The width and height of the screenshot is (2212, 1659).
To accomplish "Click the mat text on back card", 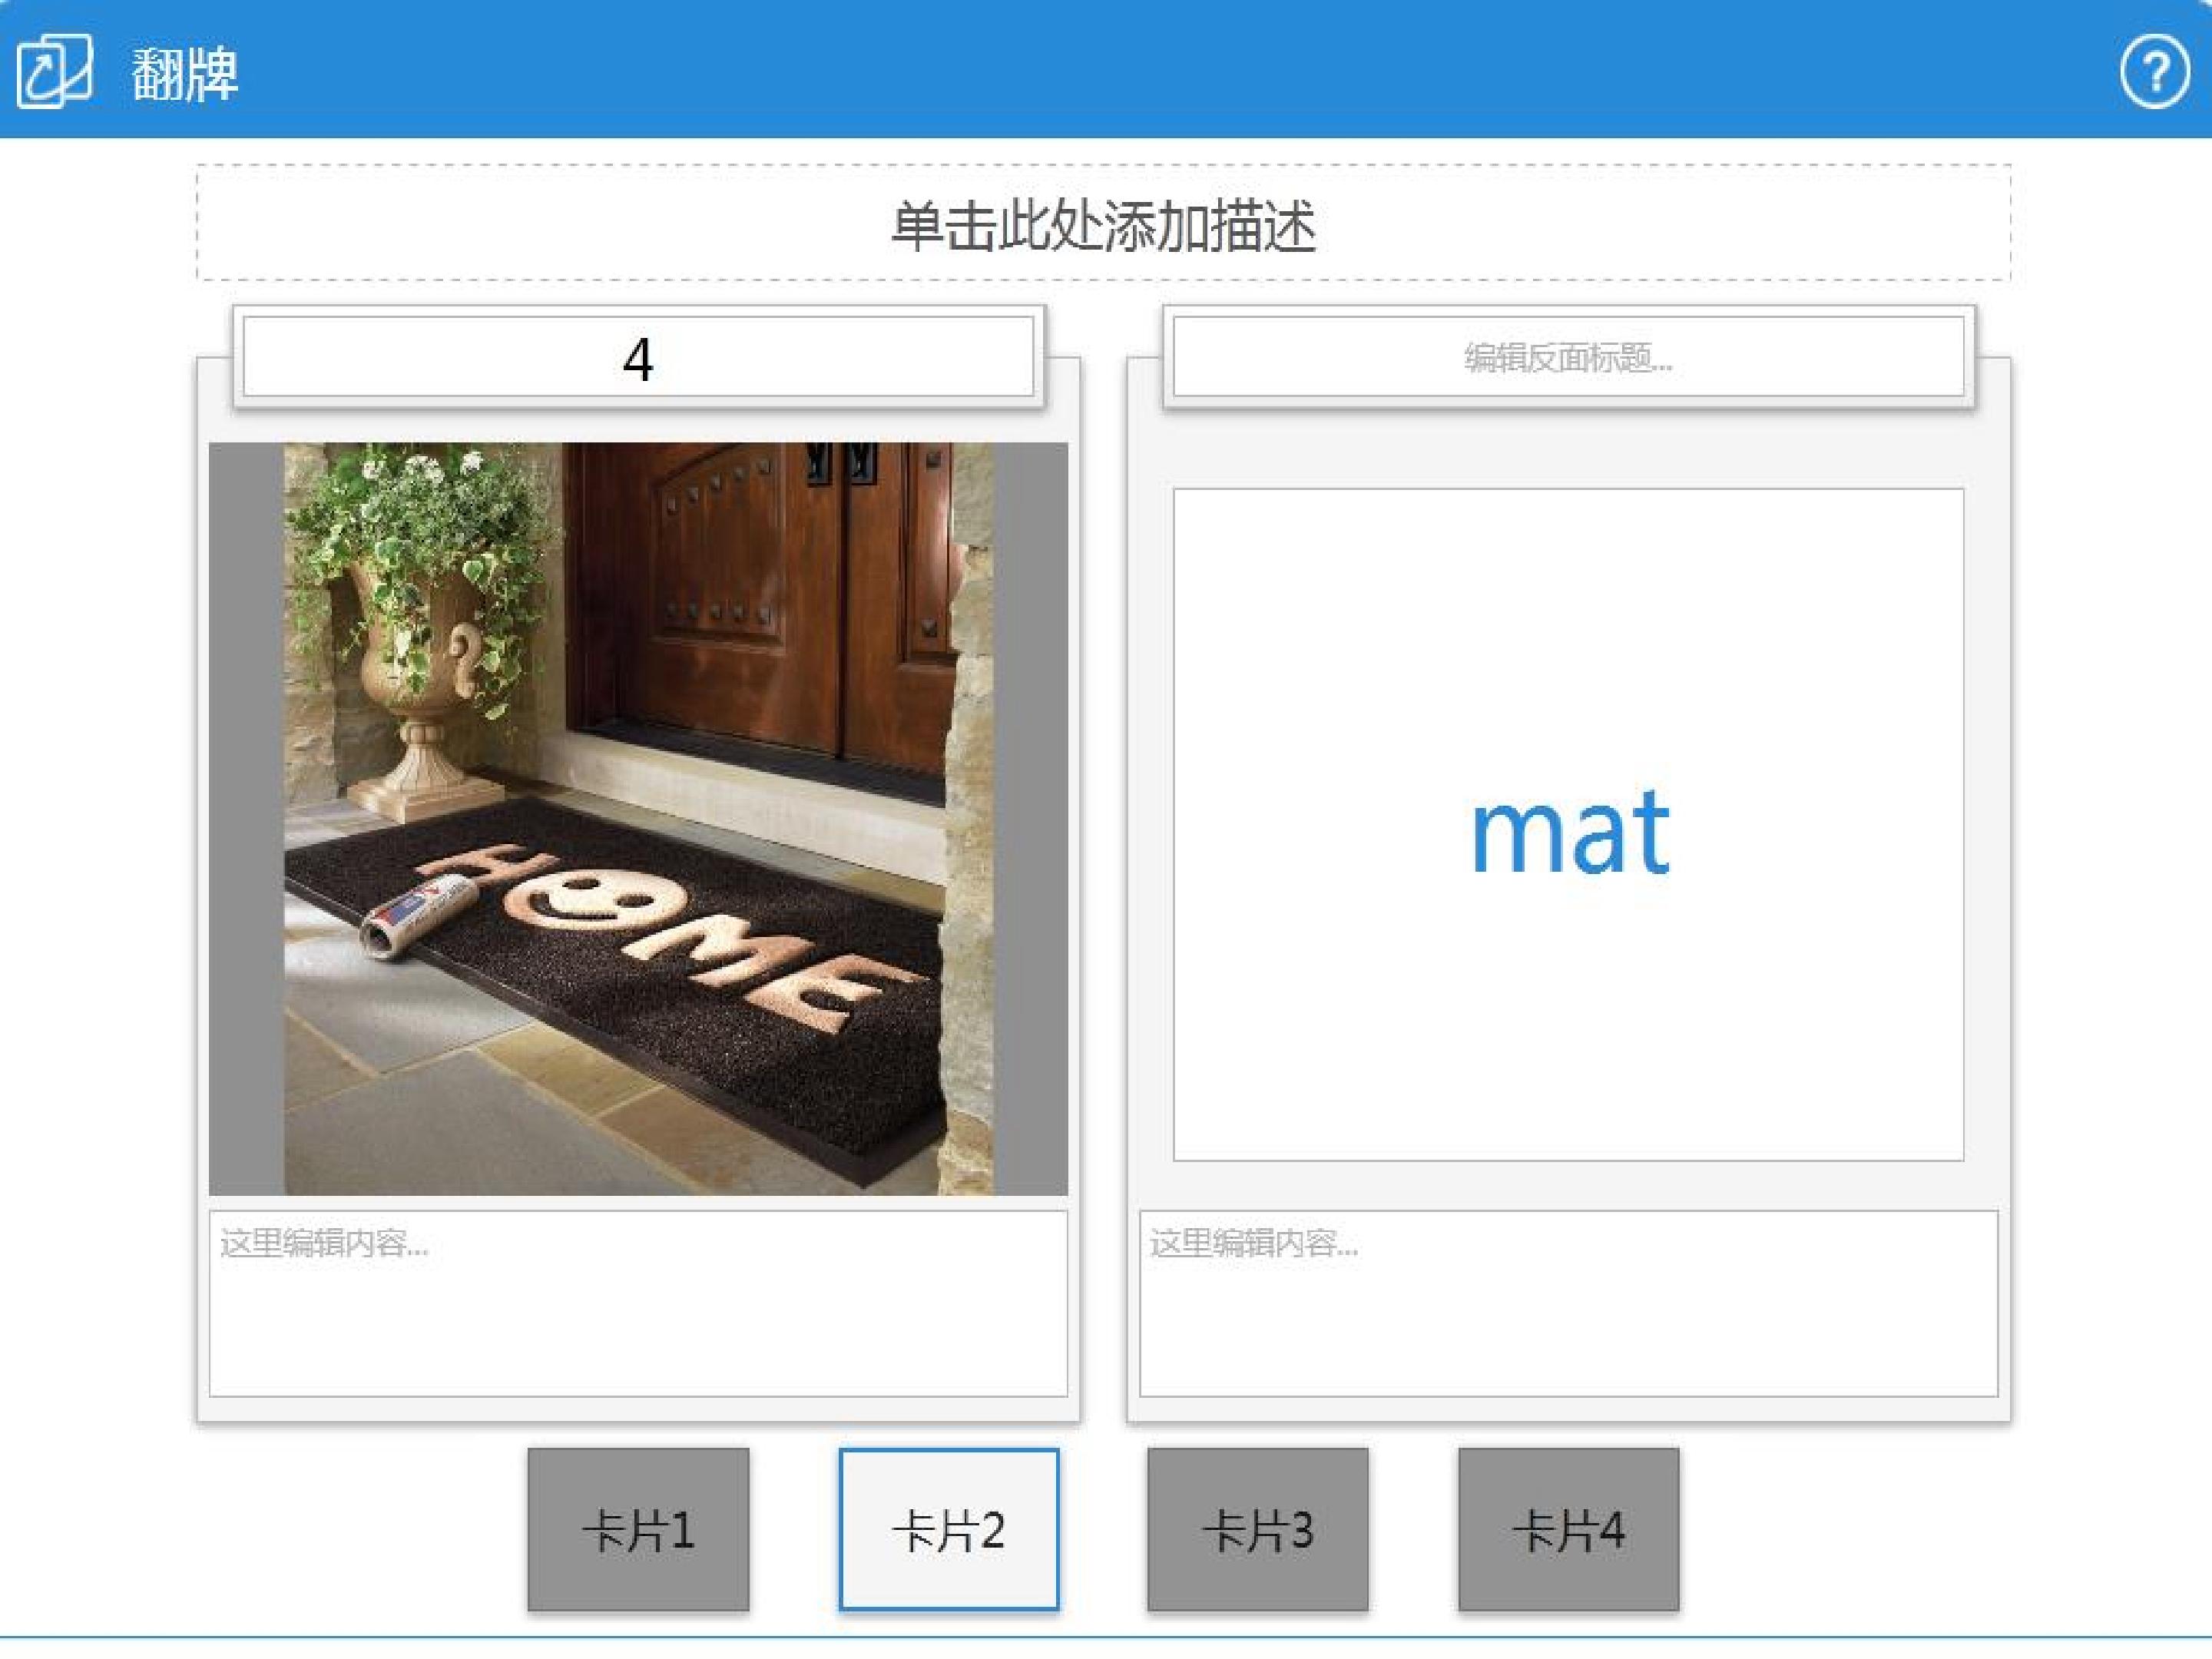I will (x=1570, y=832).
